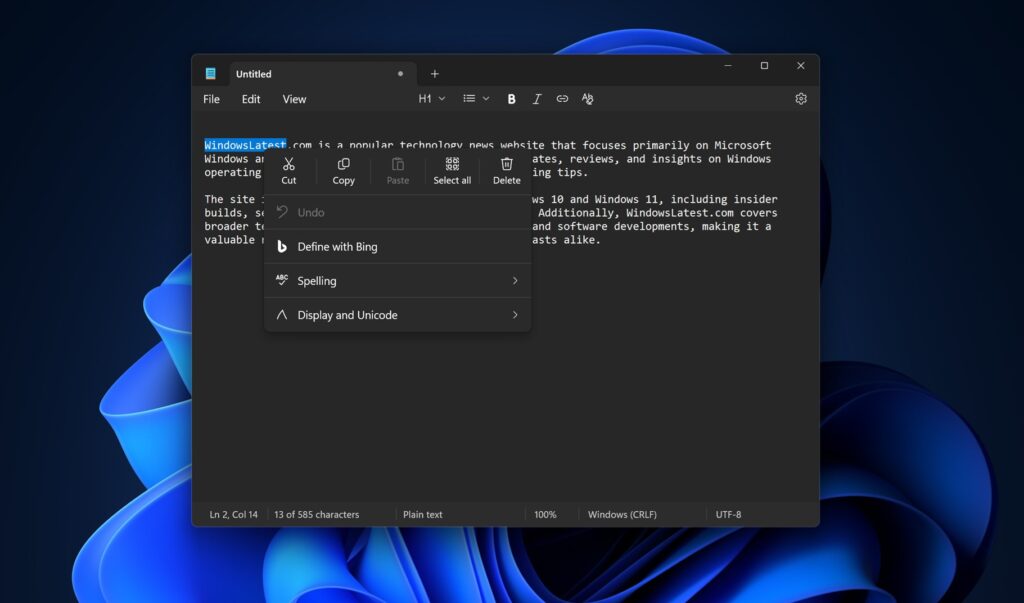Open the File menu
Image resolution: width=1024 pixels, height=603 pixels.
click(211, 98)
